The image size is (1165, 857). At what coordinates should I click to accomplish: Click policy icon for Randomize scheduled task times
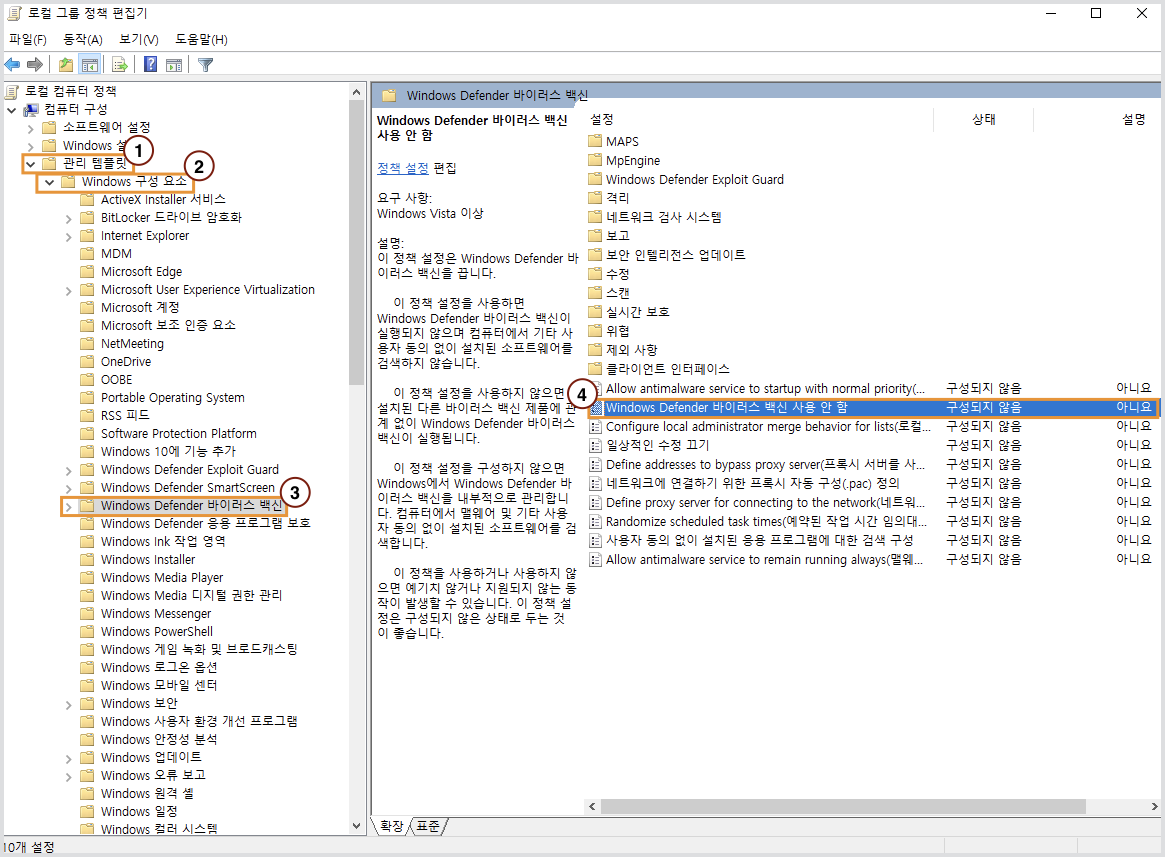[x=595, y=522]
